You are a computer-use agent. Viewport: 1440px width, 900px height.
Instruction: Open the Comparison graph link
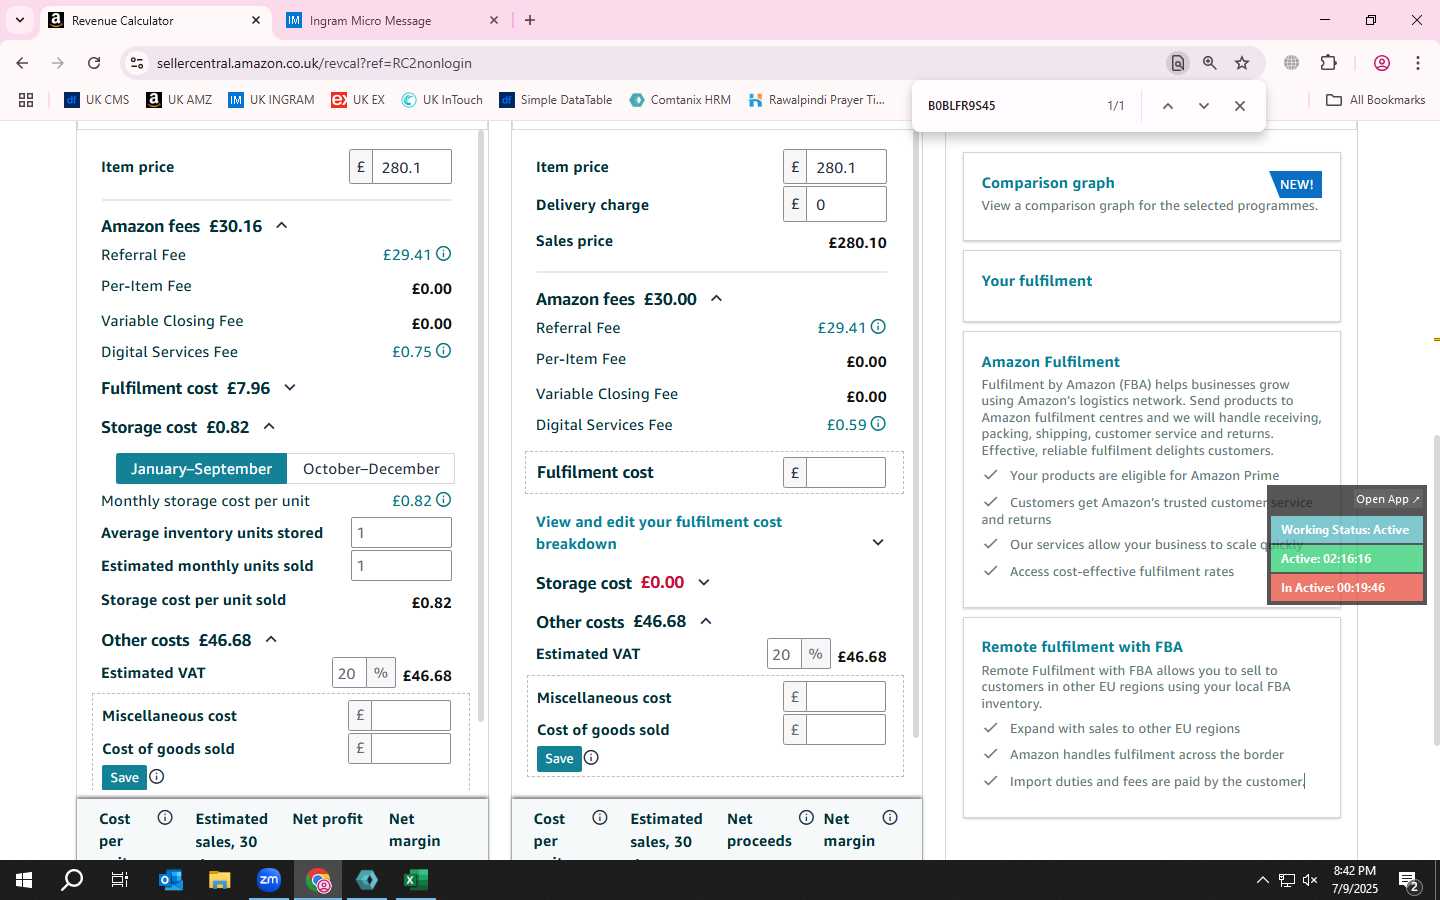coord(1048,183)
